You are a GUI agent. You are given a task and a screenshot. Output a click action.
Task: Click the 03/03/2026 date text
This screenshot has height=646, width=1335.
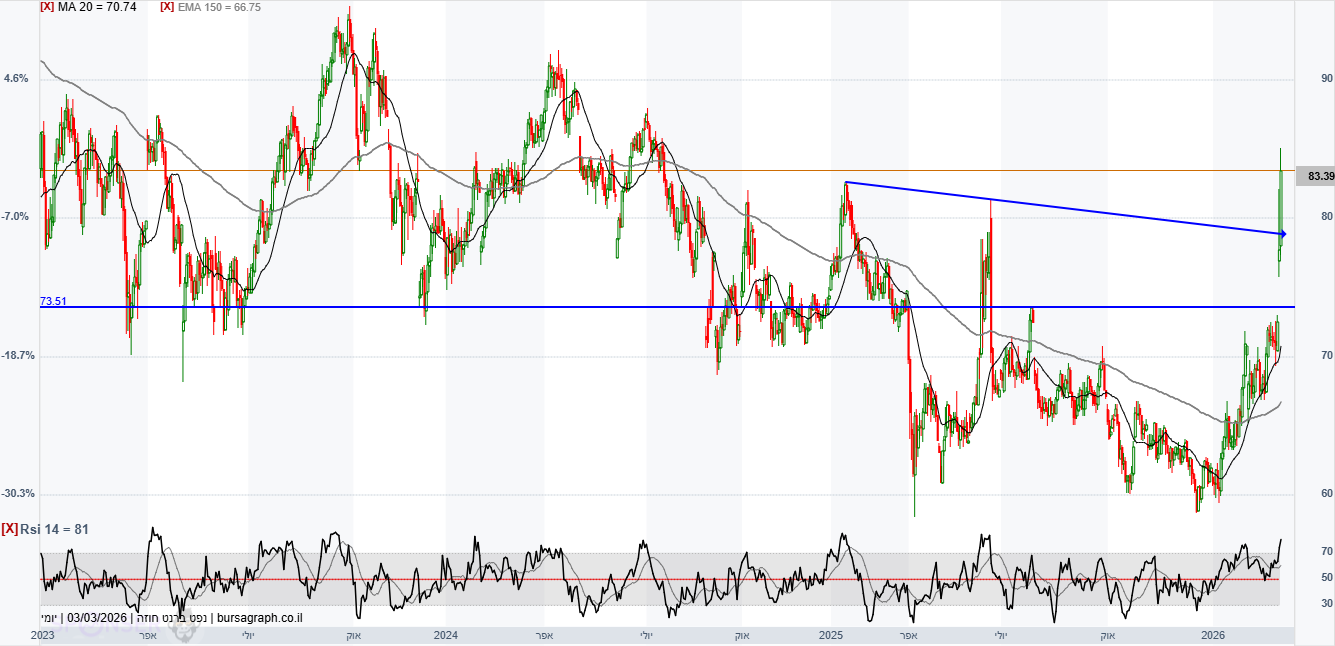98,618
